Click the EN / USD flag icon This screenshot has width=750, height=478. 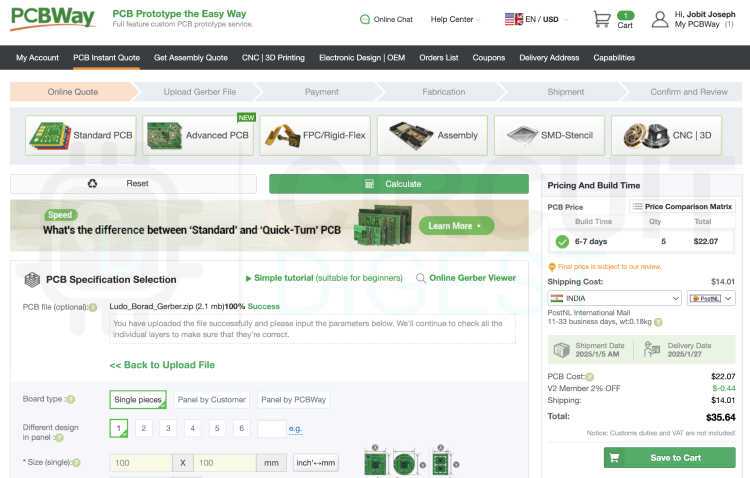(x=514, y=19)
